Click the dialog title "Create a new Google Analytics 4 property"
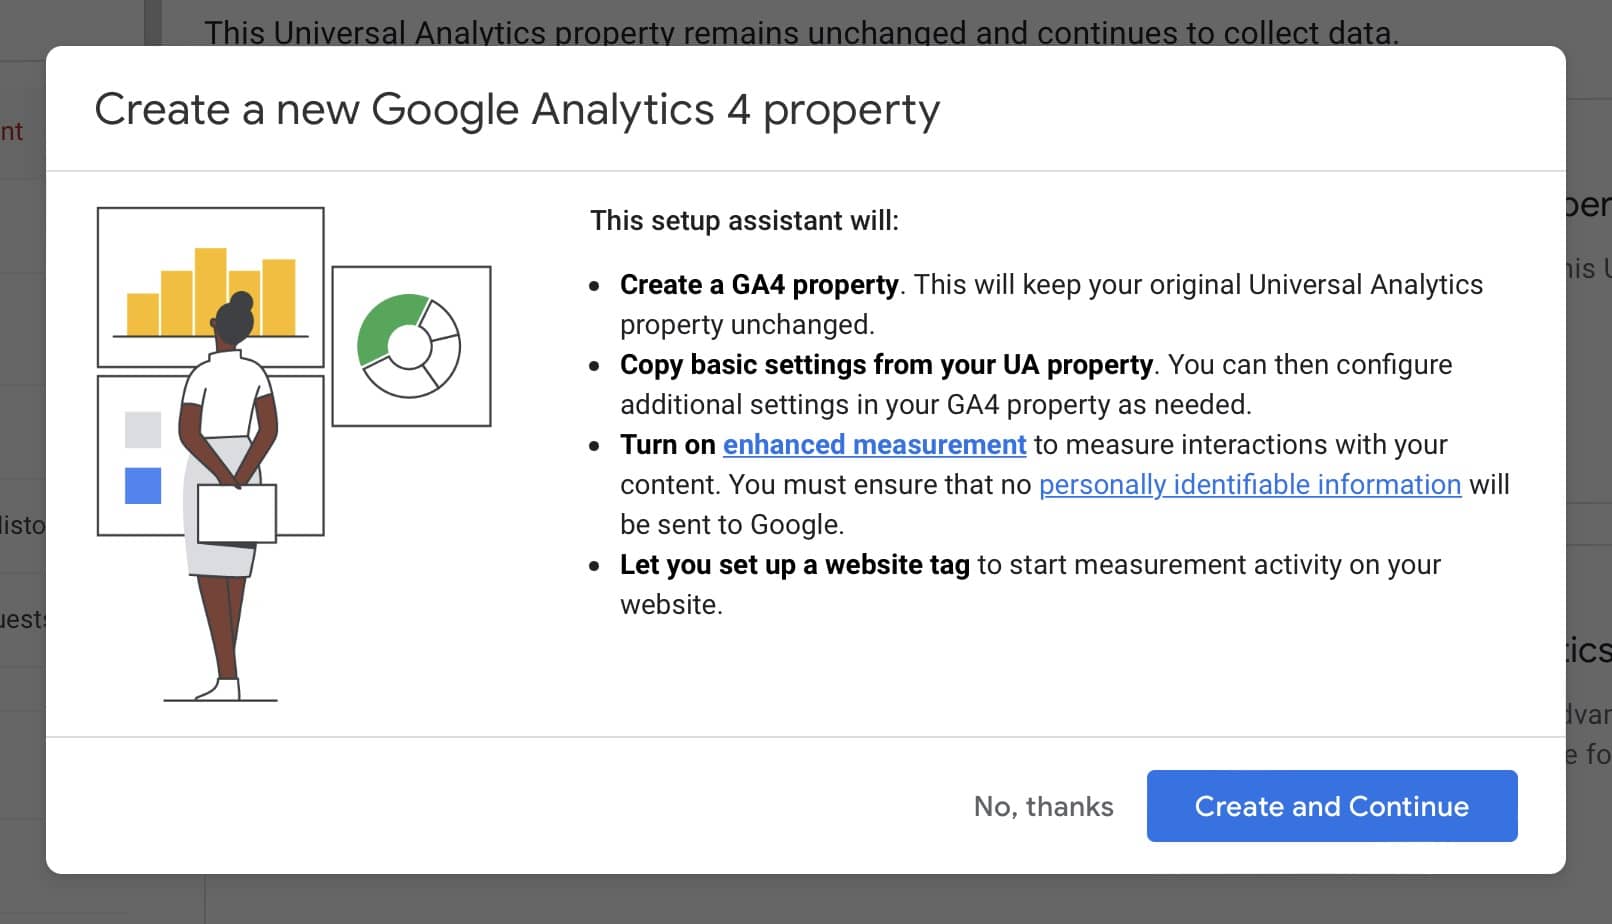 coord(516,110)
